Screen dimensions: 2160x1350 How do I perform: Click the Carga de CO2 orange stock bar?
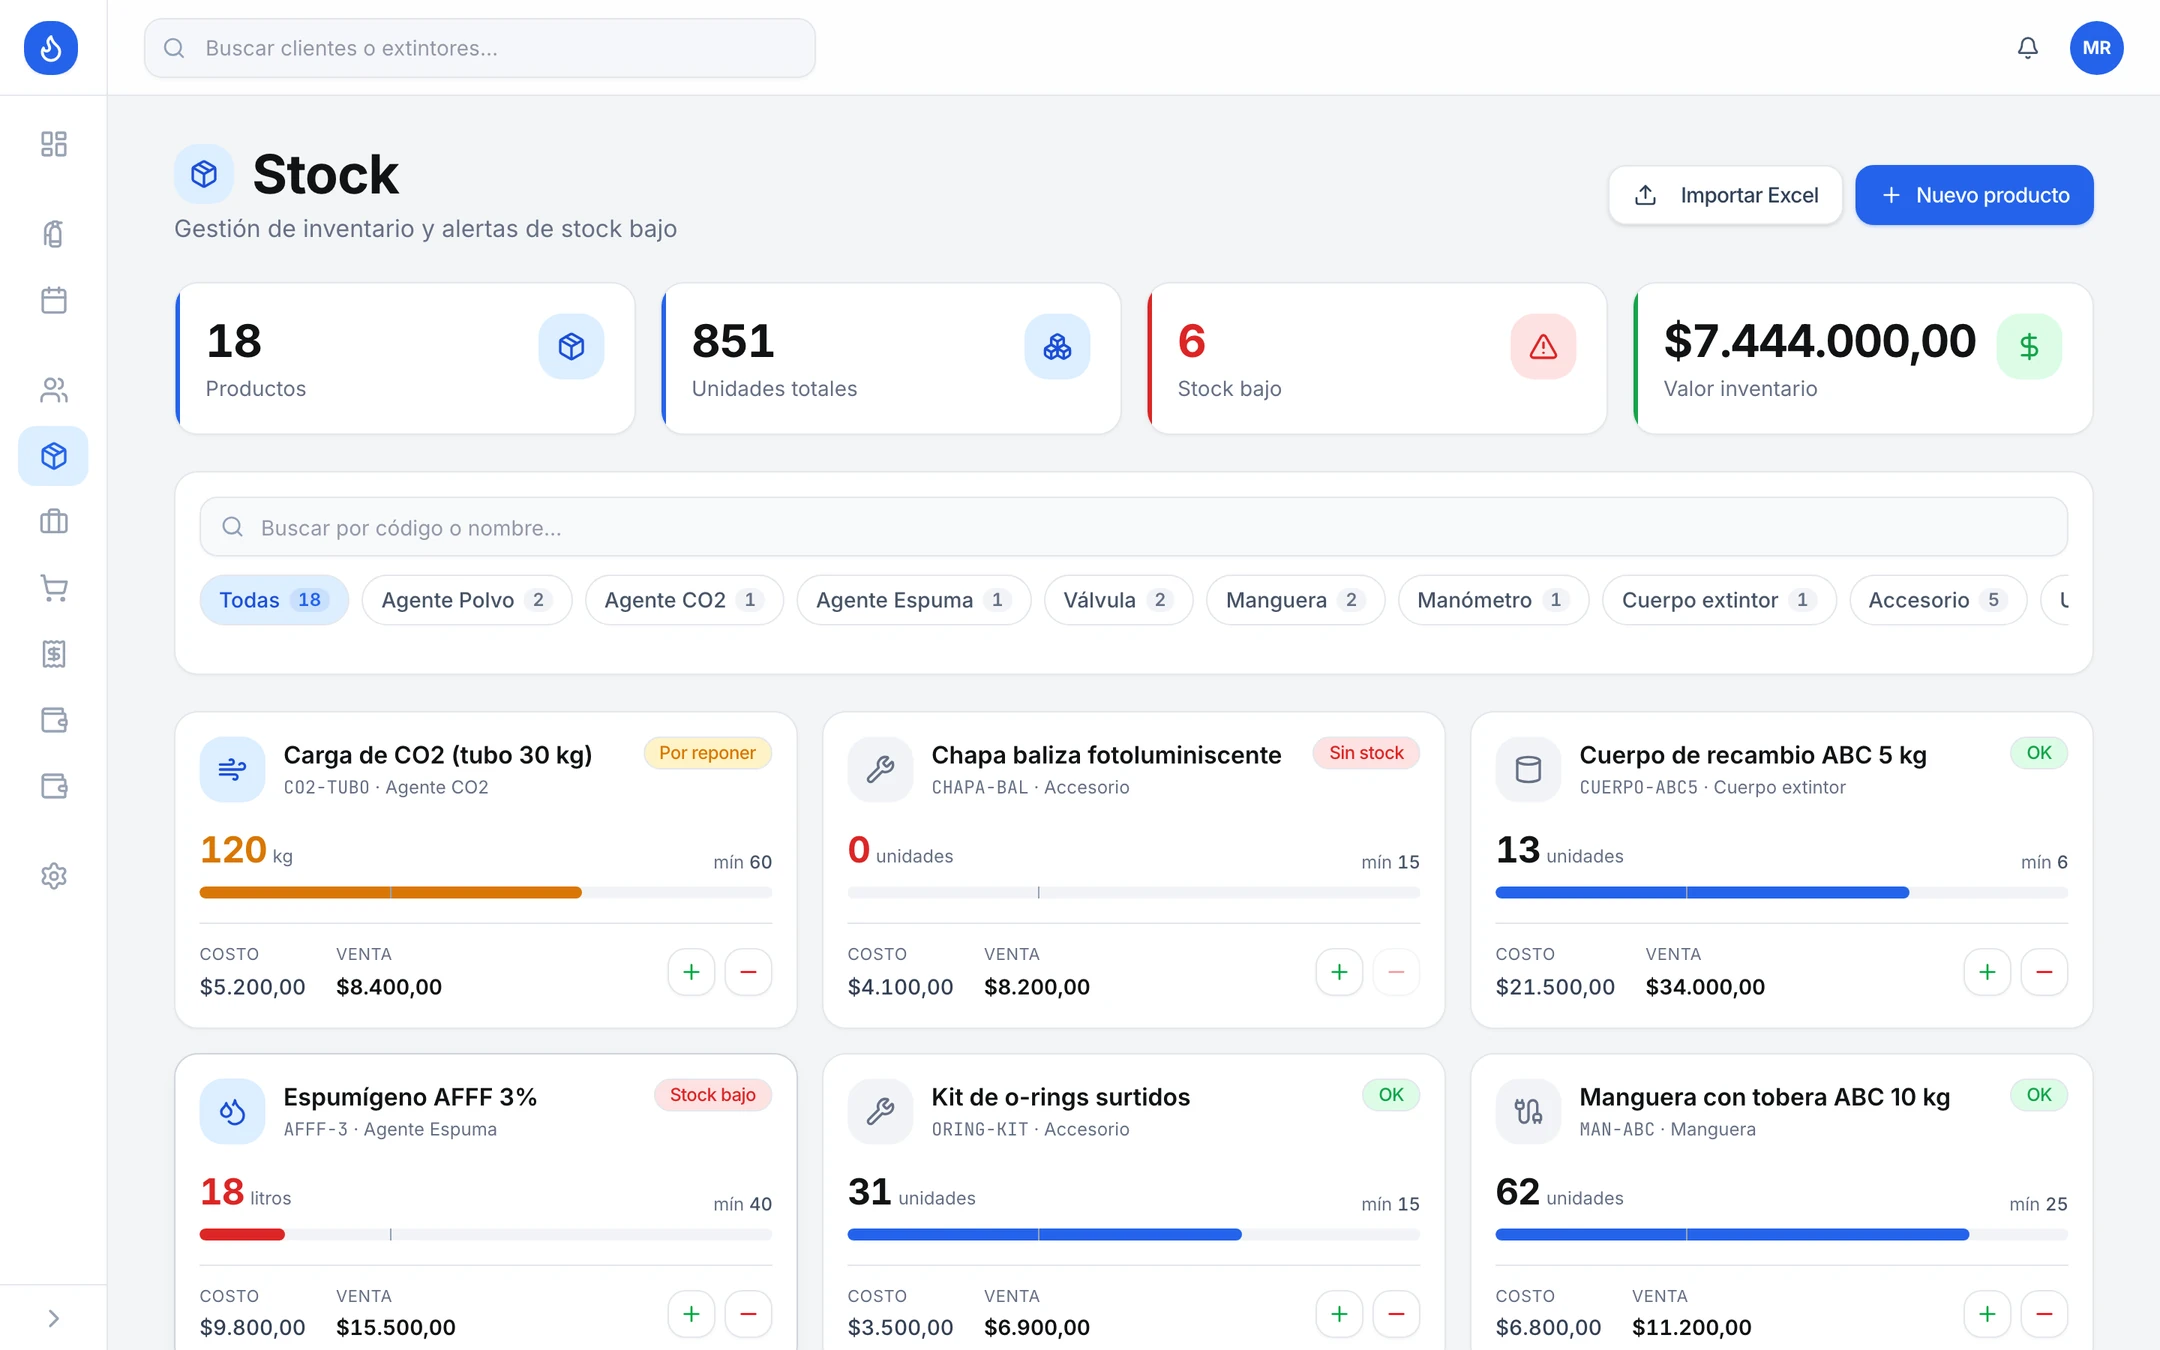pyautogui.click(x=390, y=892)
